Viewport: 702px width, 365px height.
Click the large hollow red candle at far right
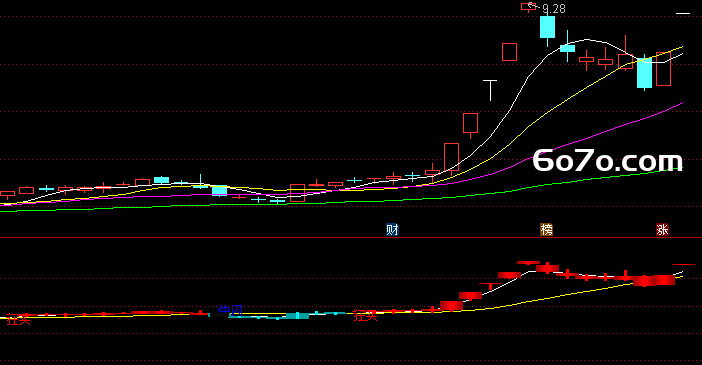663,69
